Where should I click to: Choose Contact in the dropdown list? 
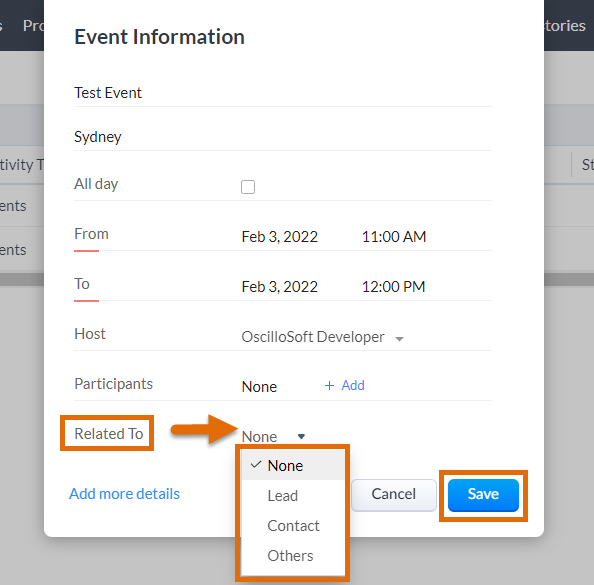pos(292,526)
